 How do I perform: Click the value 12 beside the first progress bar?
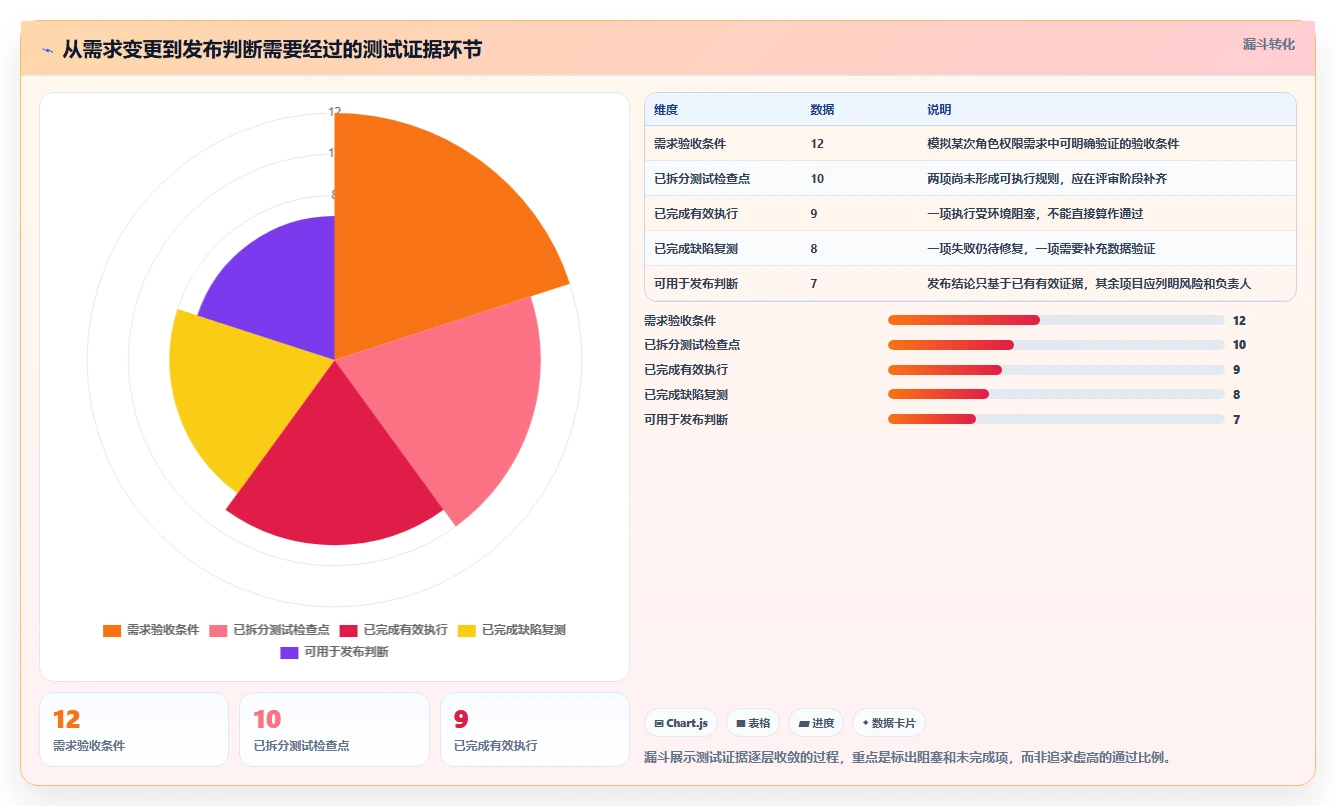coord(1239,321)
